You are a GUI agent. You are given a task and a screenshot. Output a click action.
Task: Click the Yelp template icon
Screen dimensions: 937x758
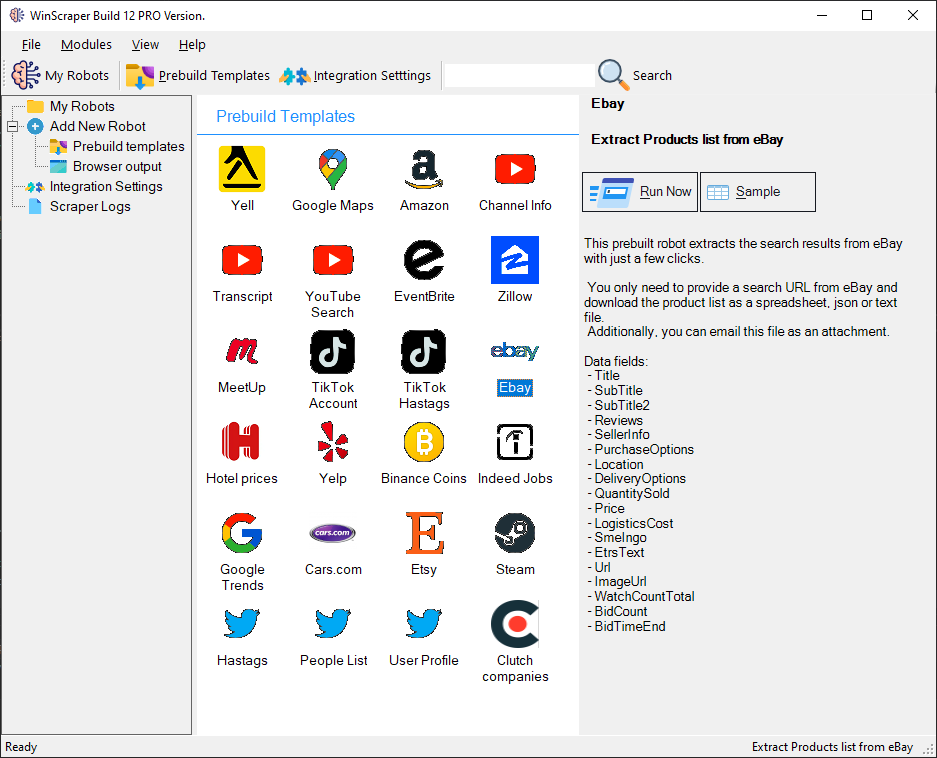(333, 442)
